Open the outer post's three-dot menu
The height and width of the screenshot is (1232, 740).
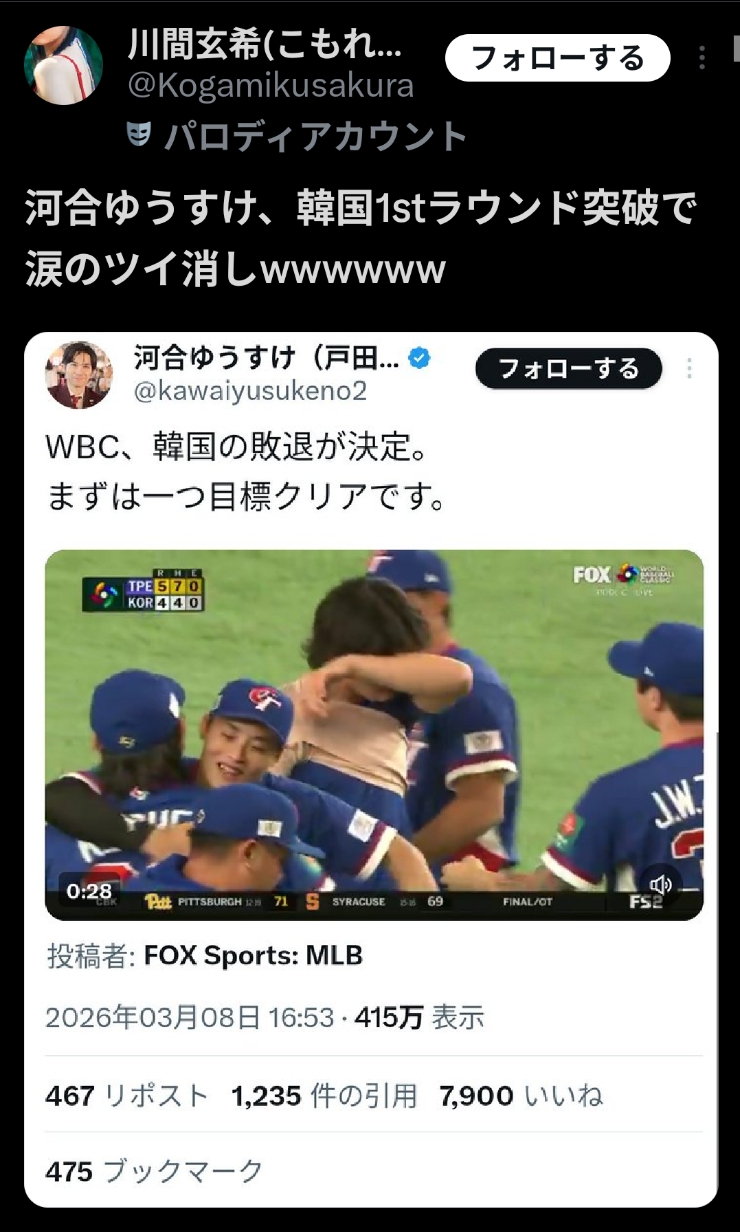tap(702, 58)
